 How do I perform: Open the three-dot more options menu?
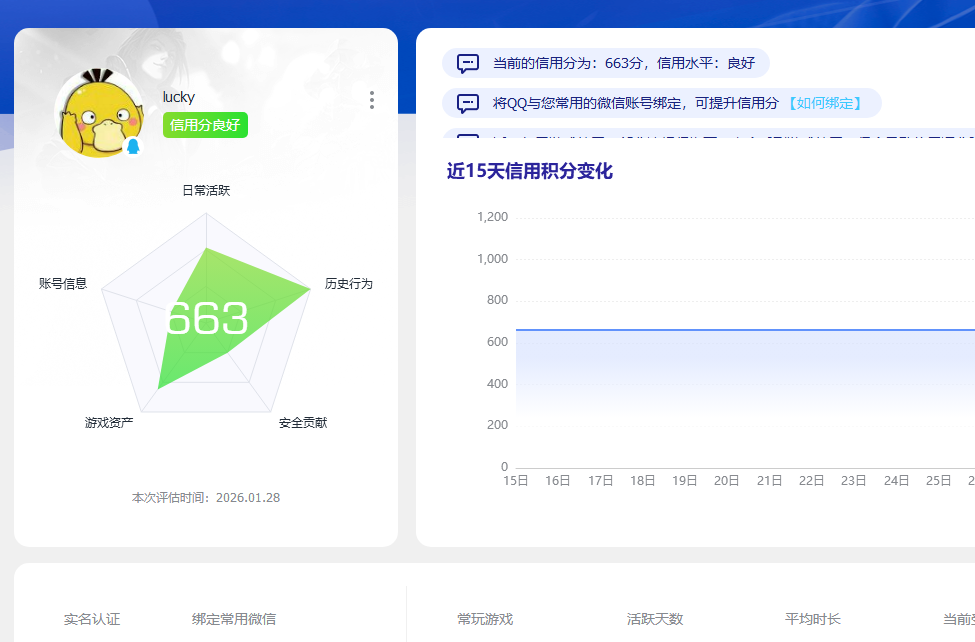click(371, 100)
